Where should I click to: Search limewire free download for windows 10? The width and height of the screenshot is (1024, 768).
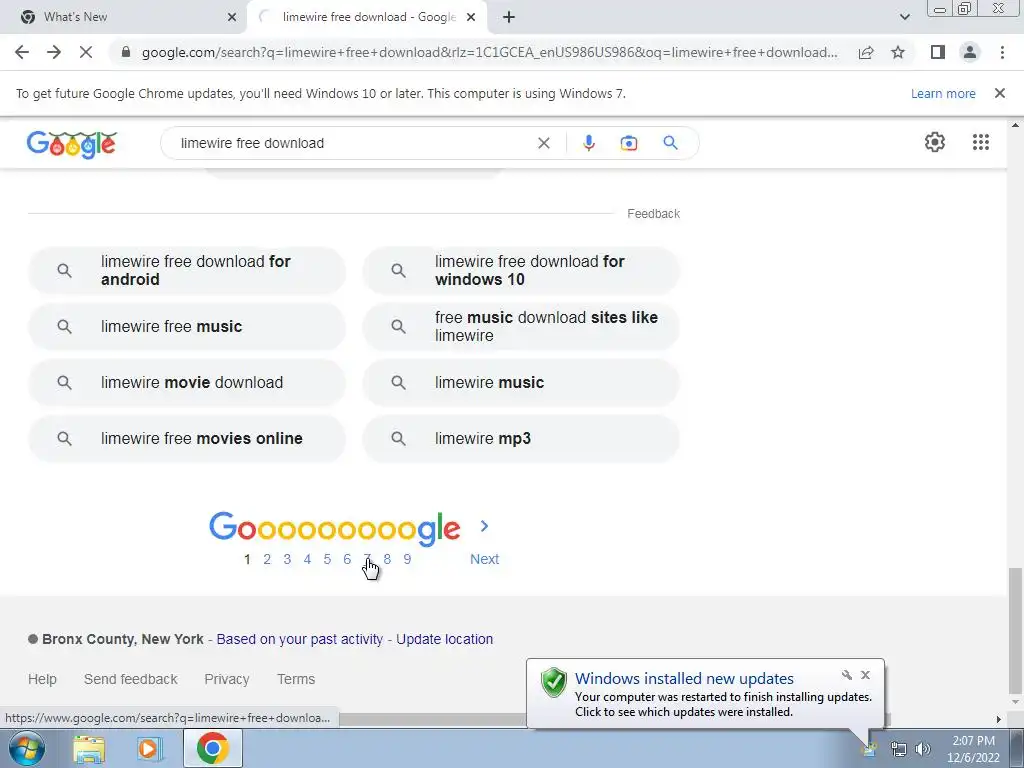click(x=521, y=270)
